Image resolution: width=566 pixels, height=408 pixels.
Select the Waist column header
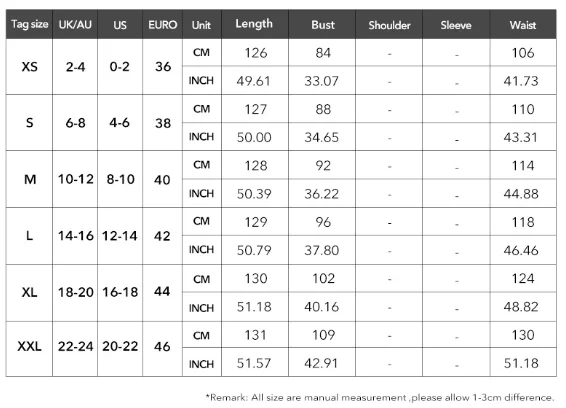523,25
